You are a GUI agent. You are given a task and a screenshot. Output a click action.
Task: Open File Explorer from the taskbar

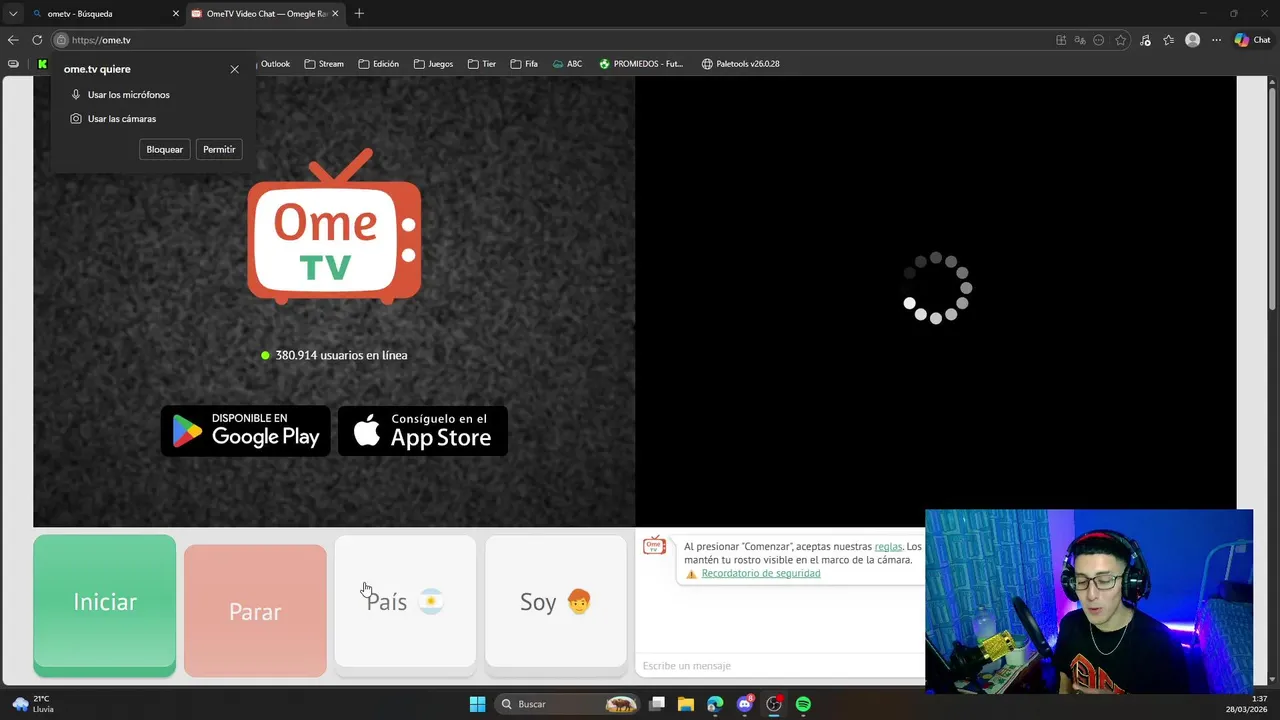(x=686, y=704)
